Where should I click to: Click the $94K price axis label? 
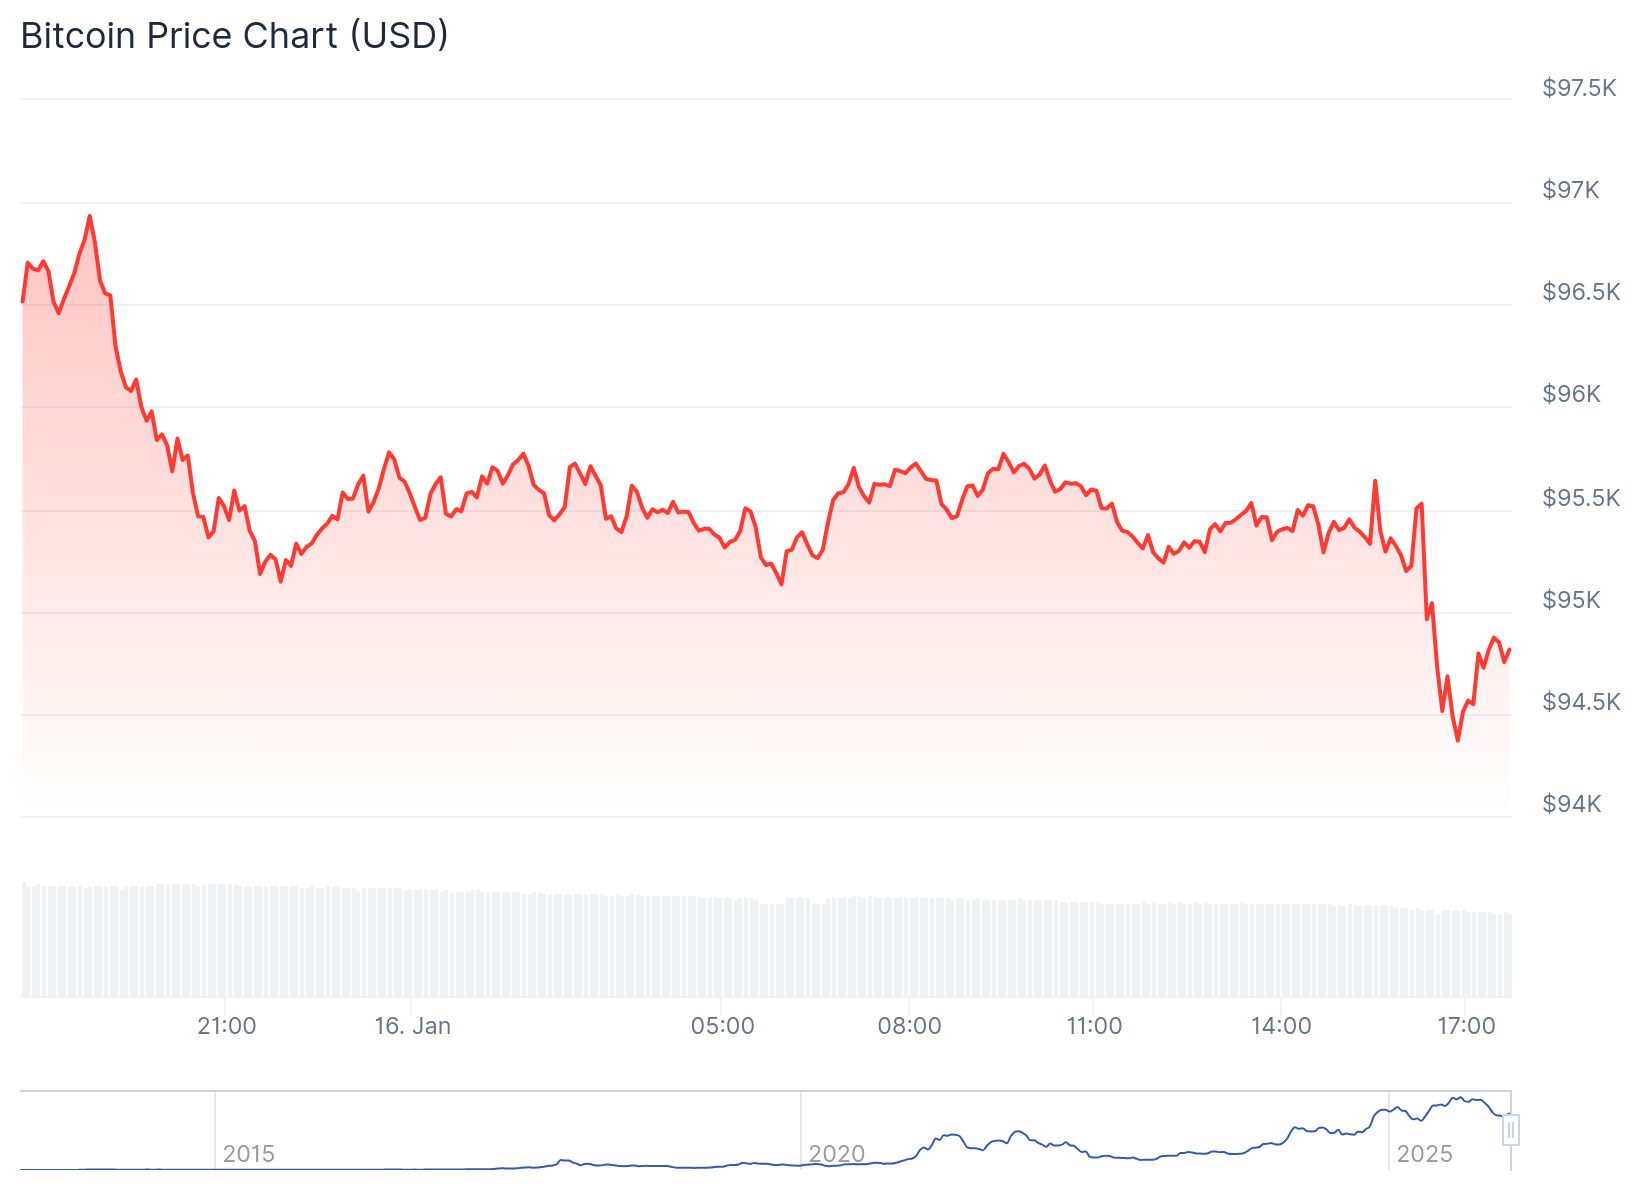[x=1571, y=804]
